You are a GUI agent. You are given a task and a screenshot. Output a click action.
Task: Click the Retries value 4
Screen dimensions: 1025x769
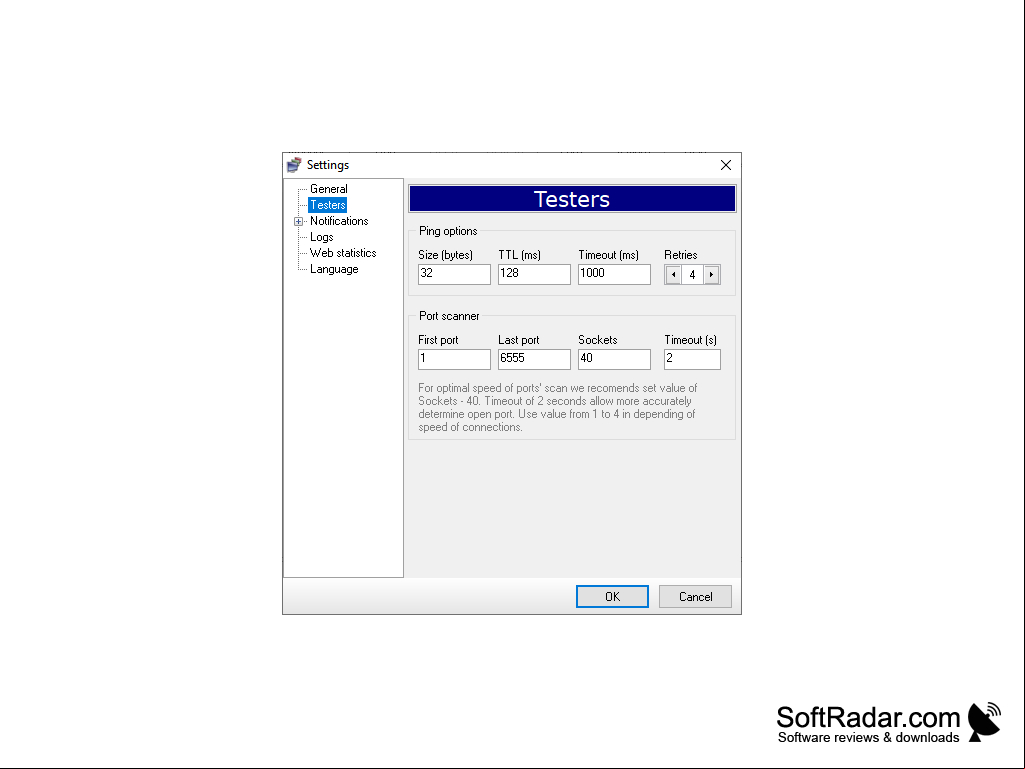point(692,275)
